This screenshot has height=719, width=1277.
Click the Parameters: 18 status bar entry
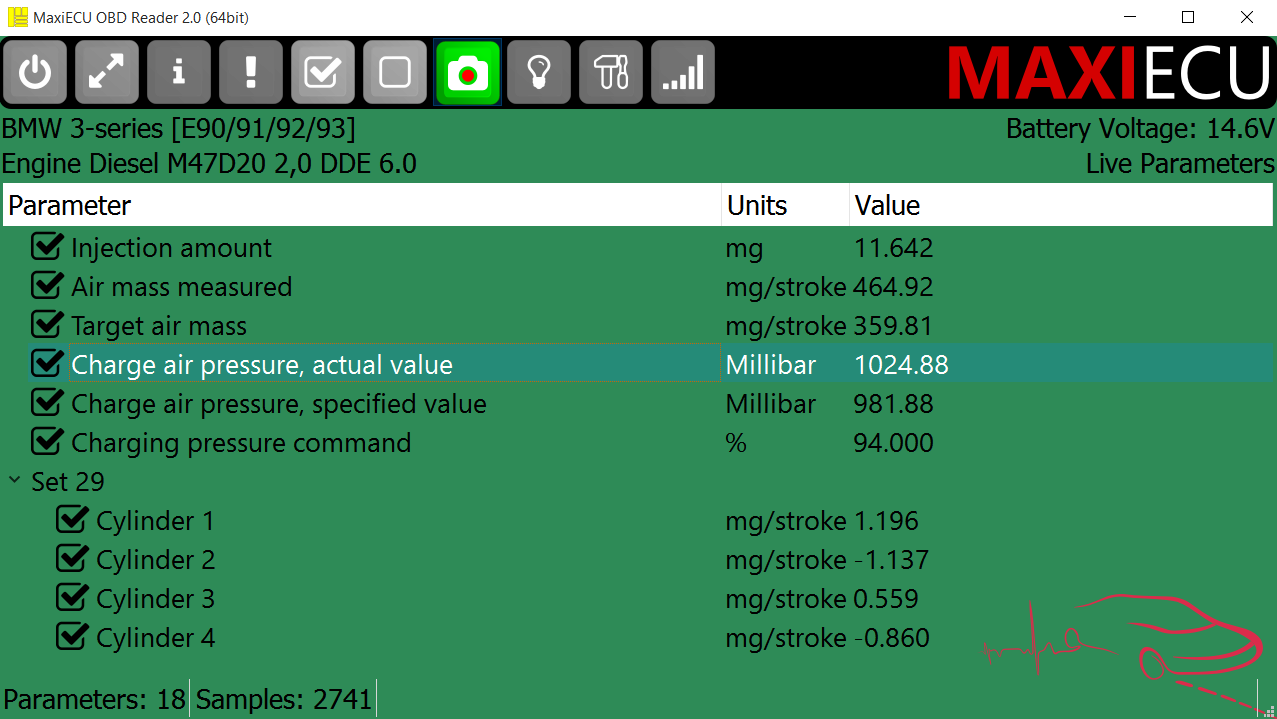[x=95, y=700]
